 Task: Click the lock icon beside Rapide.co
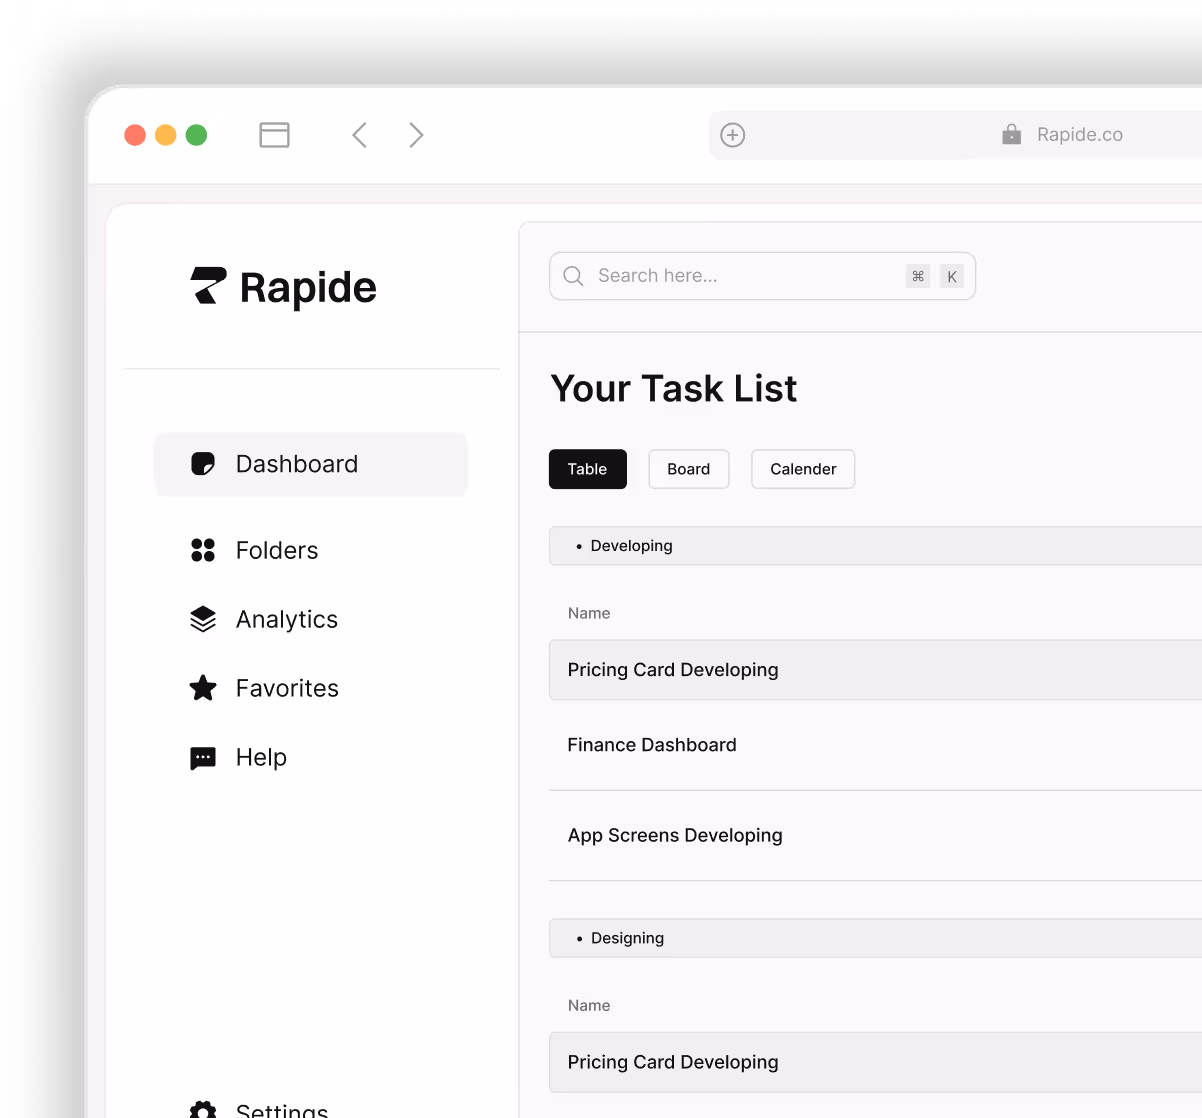click(x=1010, y=134)
